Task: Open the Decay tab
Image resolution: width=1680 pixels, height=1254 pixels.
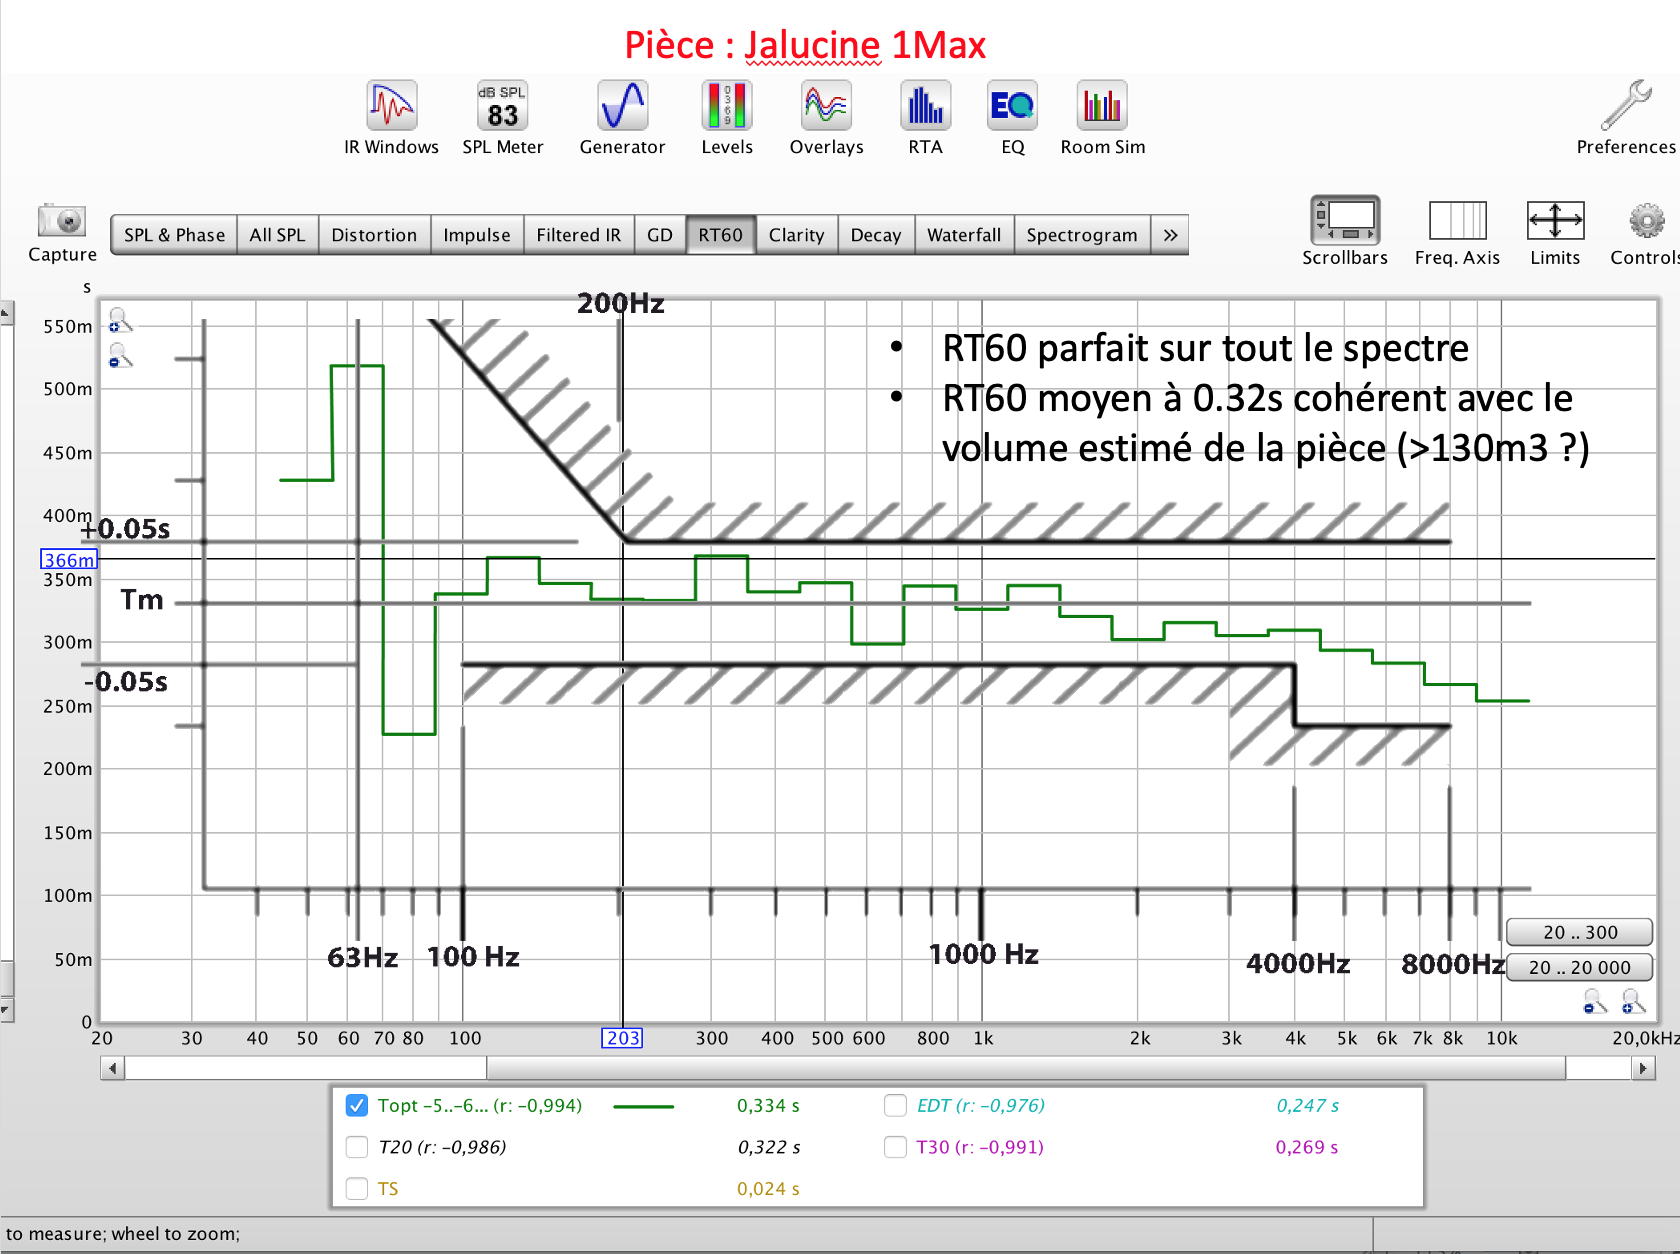Action: (x=876, y=235)
